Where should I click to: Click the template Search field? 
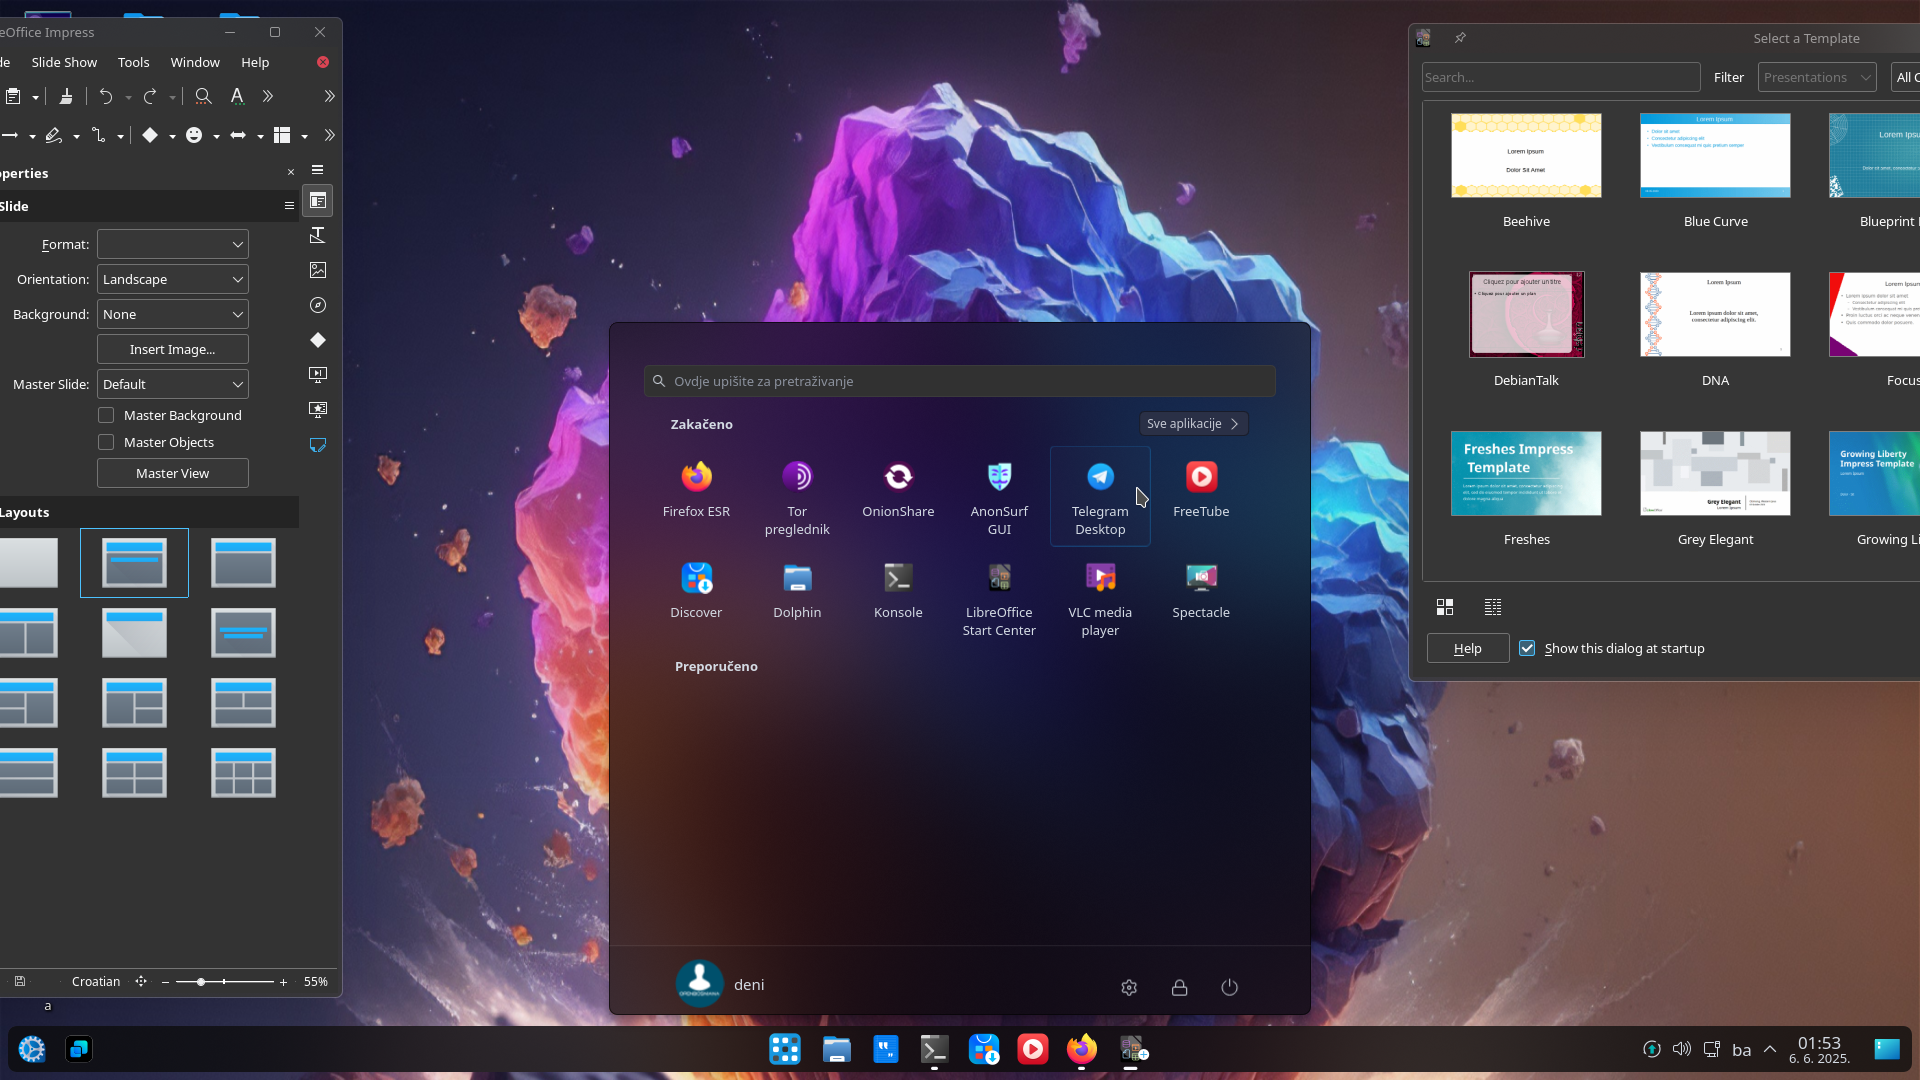coord(1561,77)
